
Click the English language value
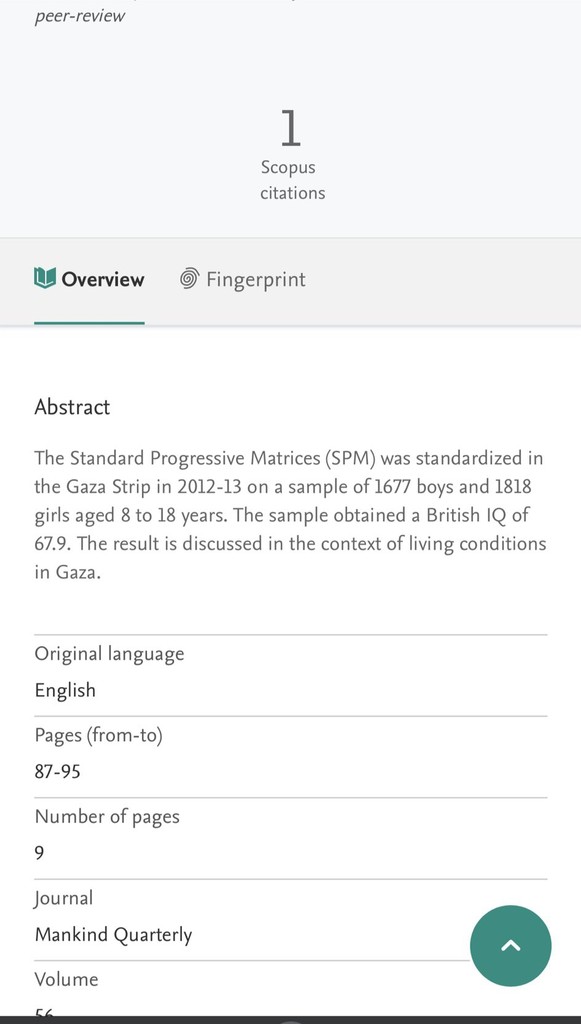(65, 690)
